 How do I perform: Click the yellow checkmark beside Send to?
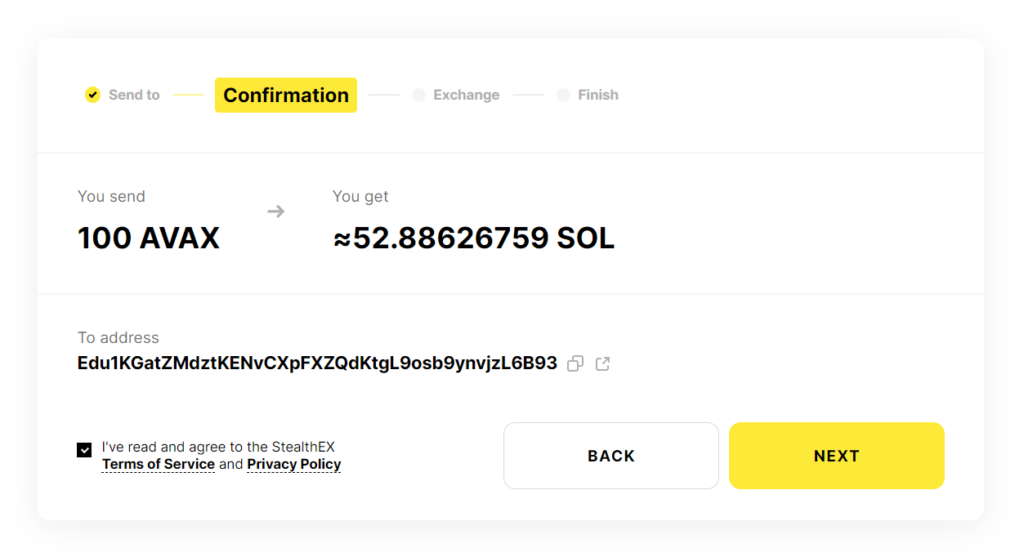(x=93, y=95)
